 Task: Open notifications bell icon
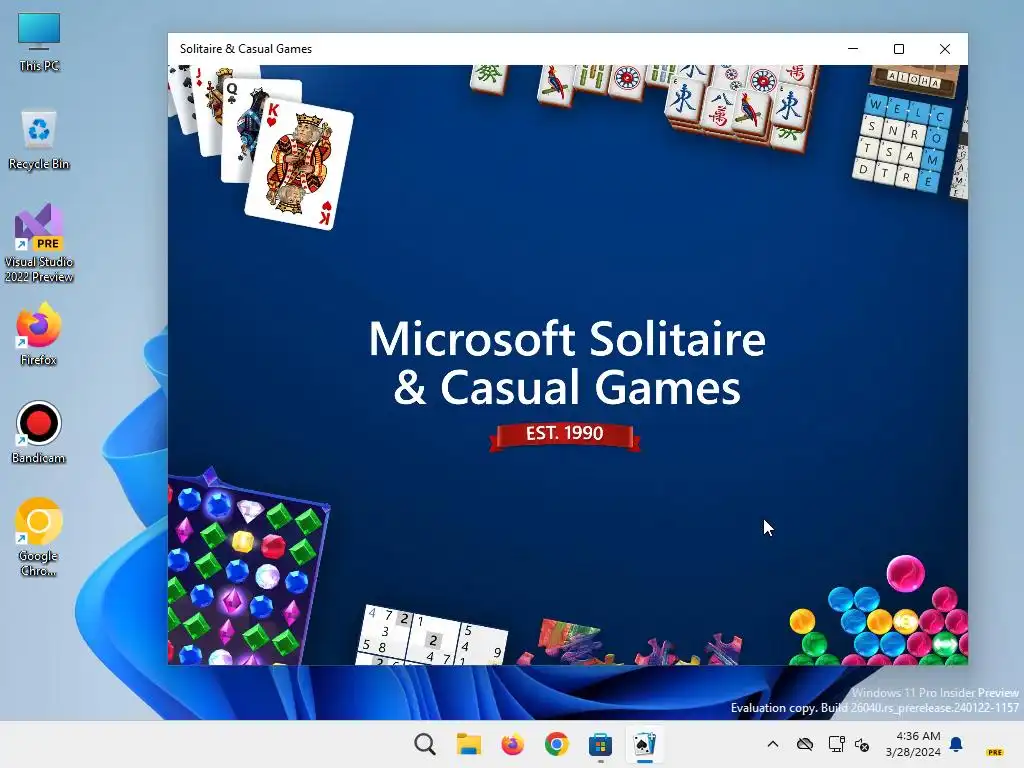(x=956, y=744)
